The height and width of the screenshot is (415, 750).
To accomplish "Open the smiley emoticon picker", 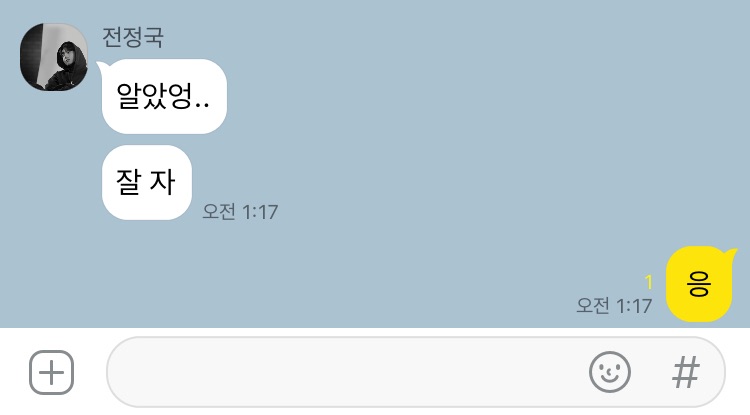I will click(x=610, y=372).
